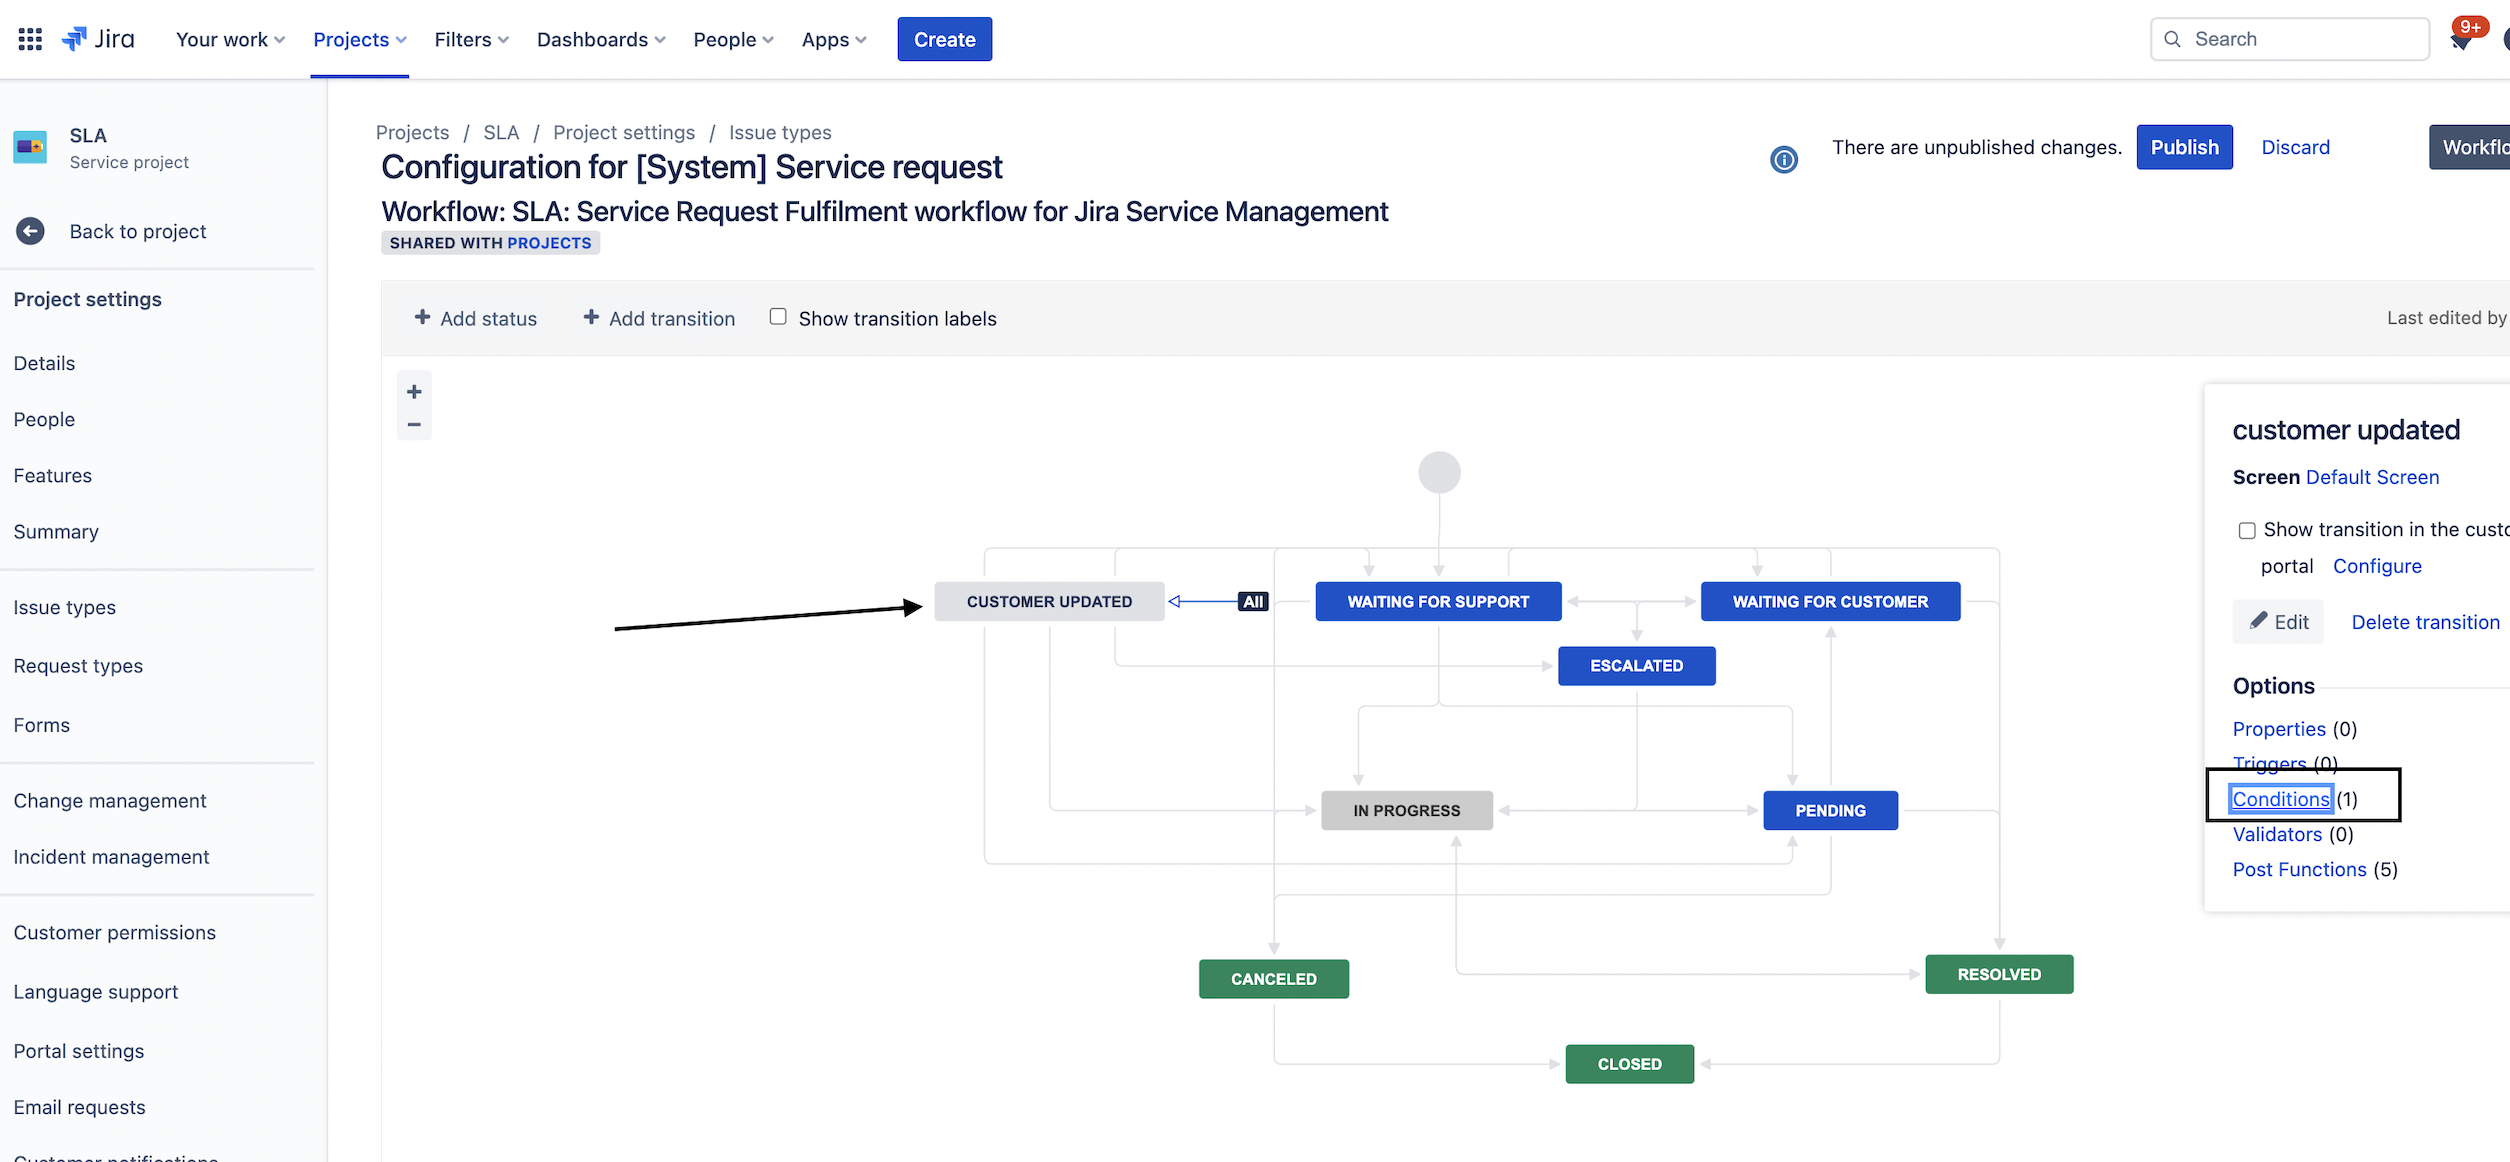Open the Dashboards dropdown

pos(600,39)
